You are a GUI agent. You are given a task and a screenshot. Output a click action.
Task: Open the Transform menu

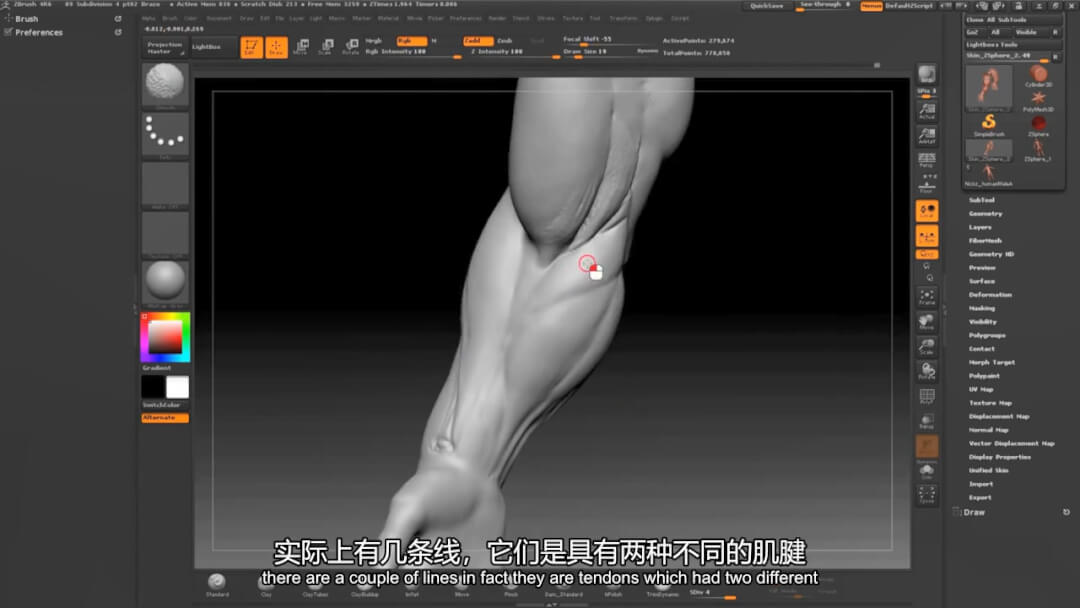tap(623, 19)
